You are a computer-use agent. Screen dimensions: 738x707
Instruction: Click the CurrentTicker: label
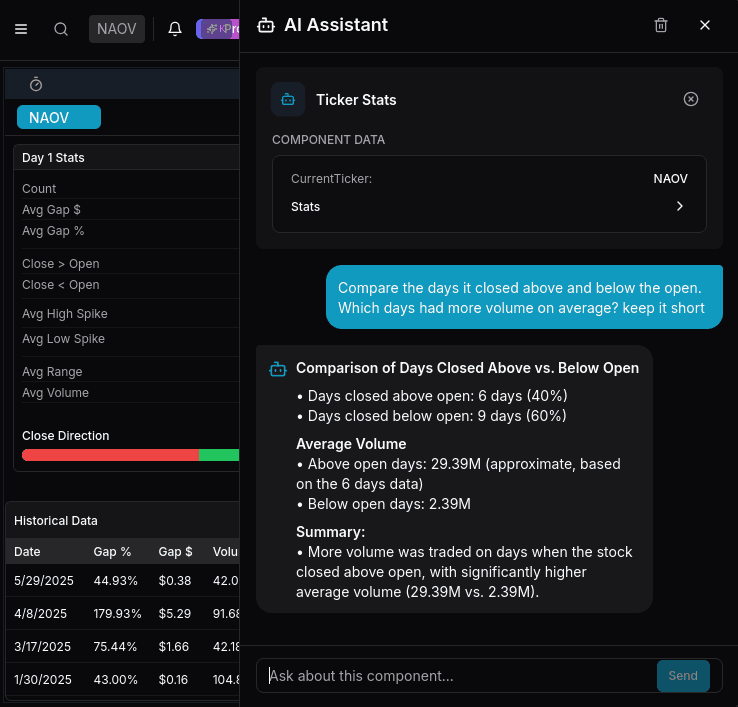(331, 179)
